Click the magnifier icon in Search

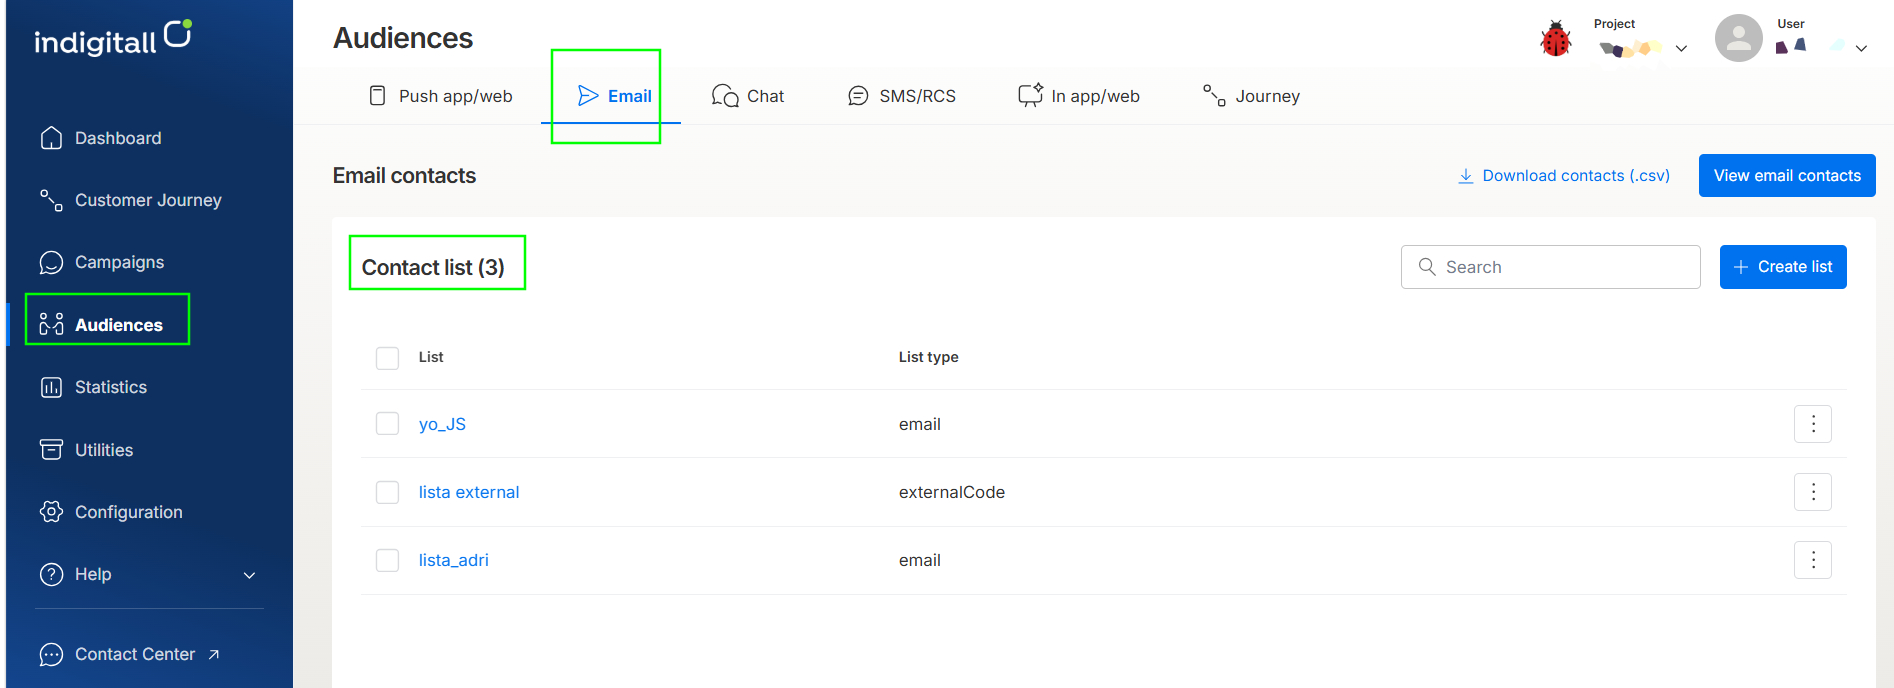pos(1427,267)
